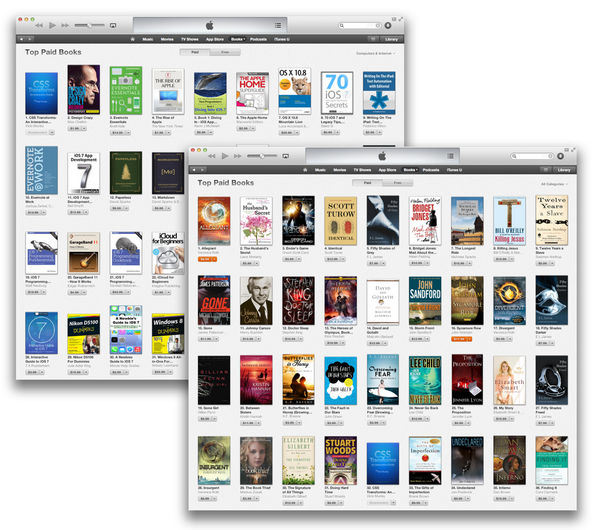Click the fast-forward icon in the back iTunes window
599x530 pixels.
[x=65, y=25]
